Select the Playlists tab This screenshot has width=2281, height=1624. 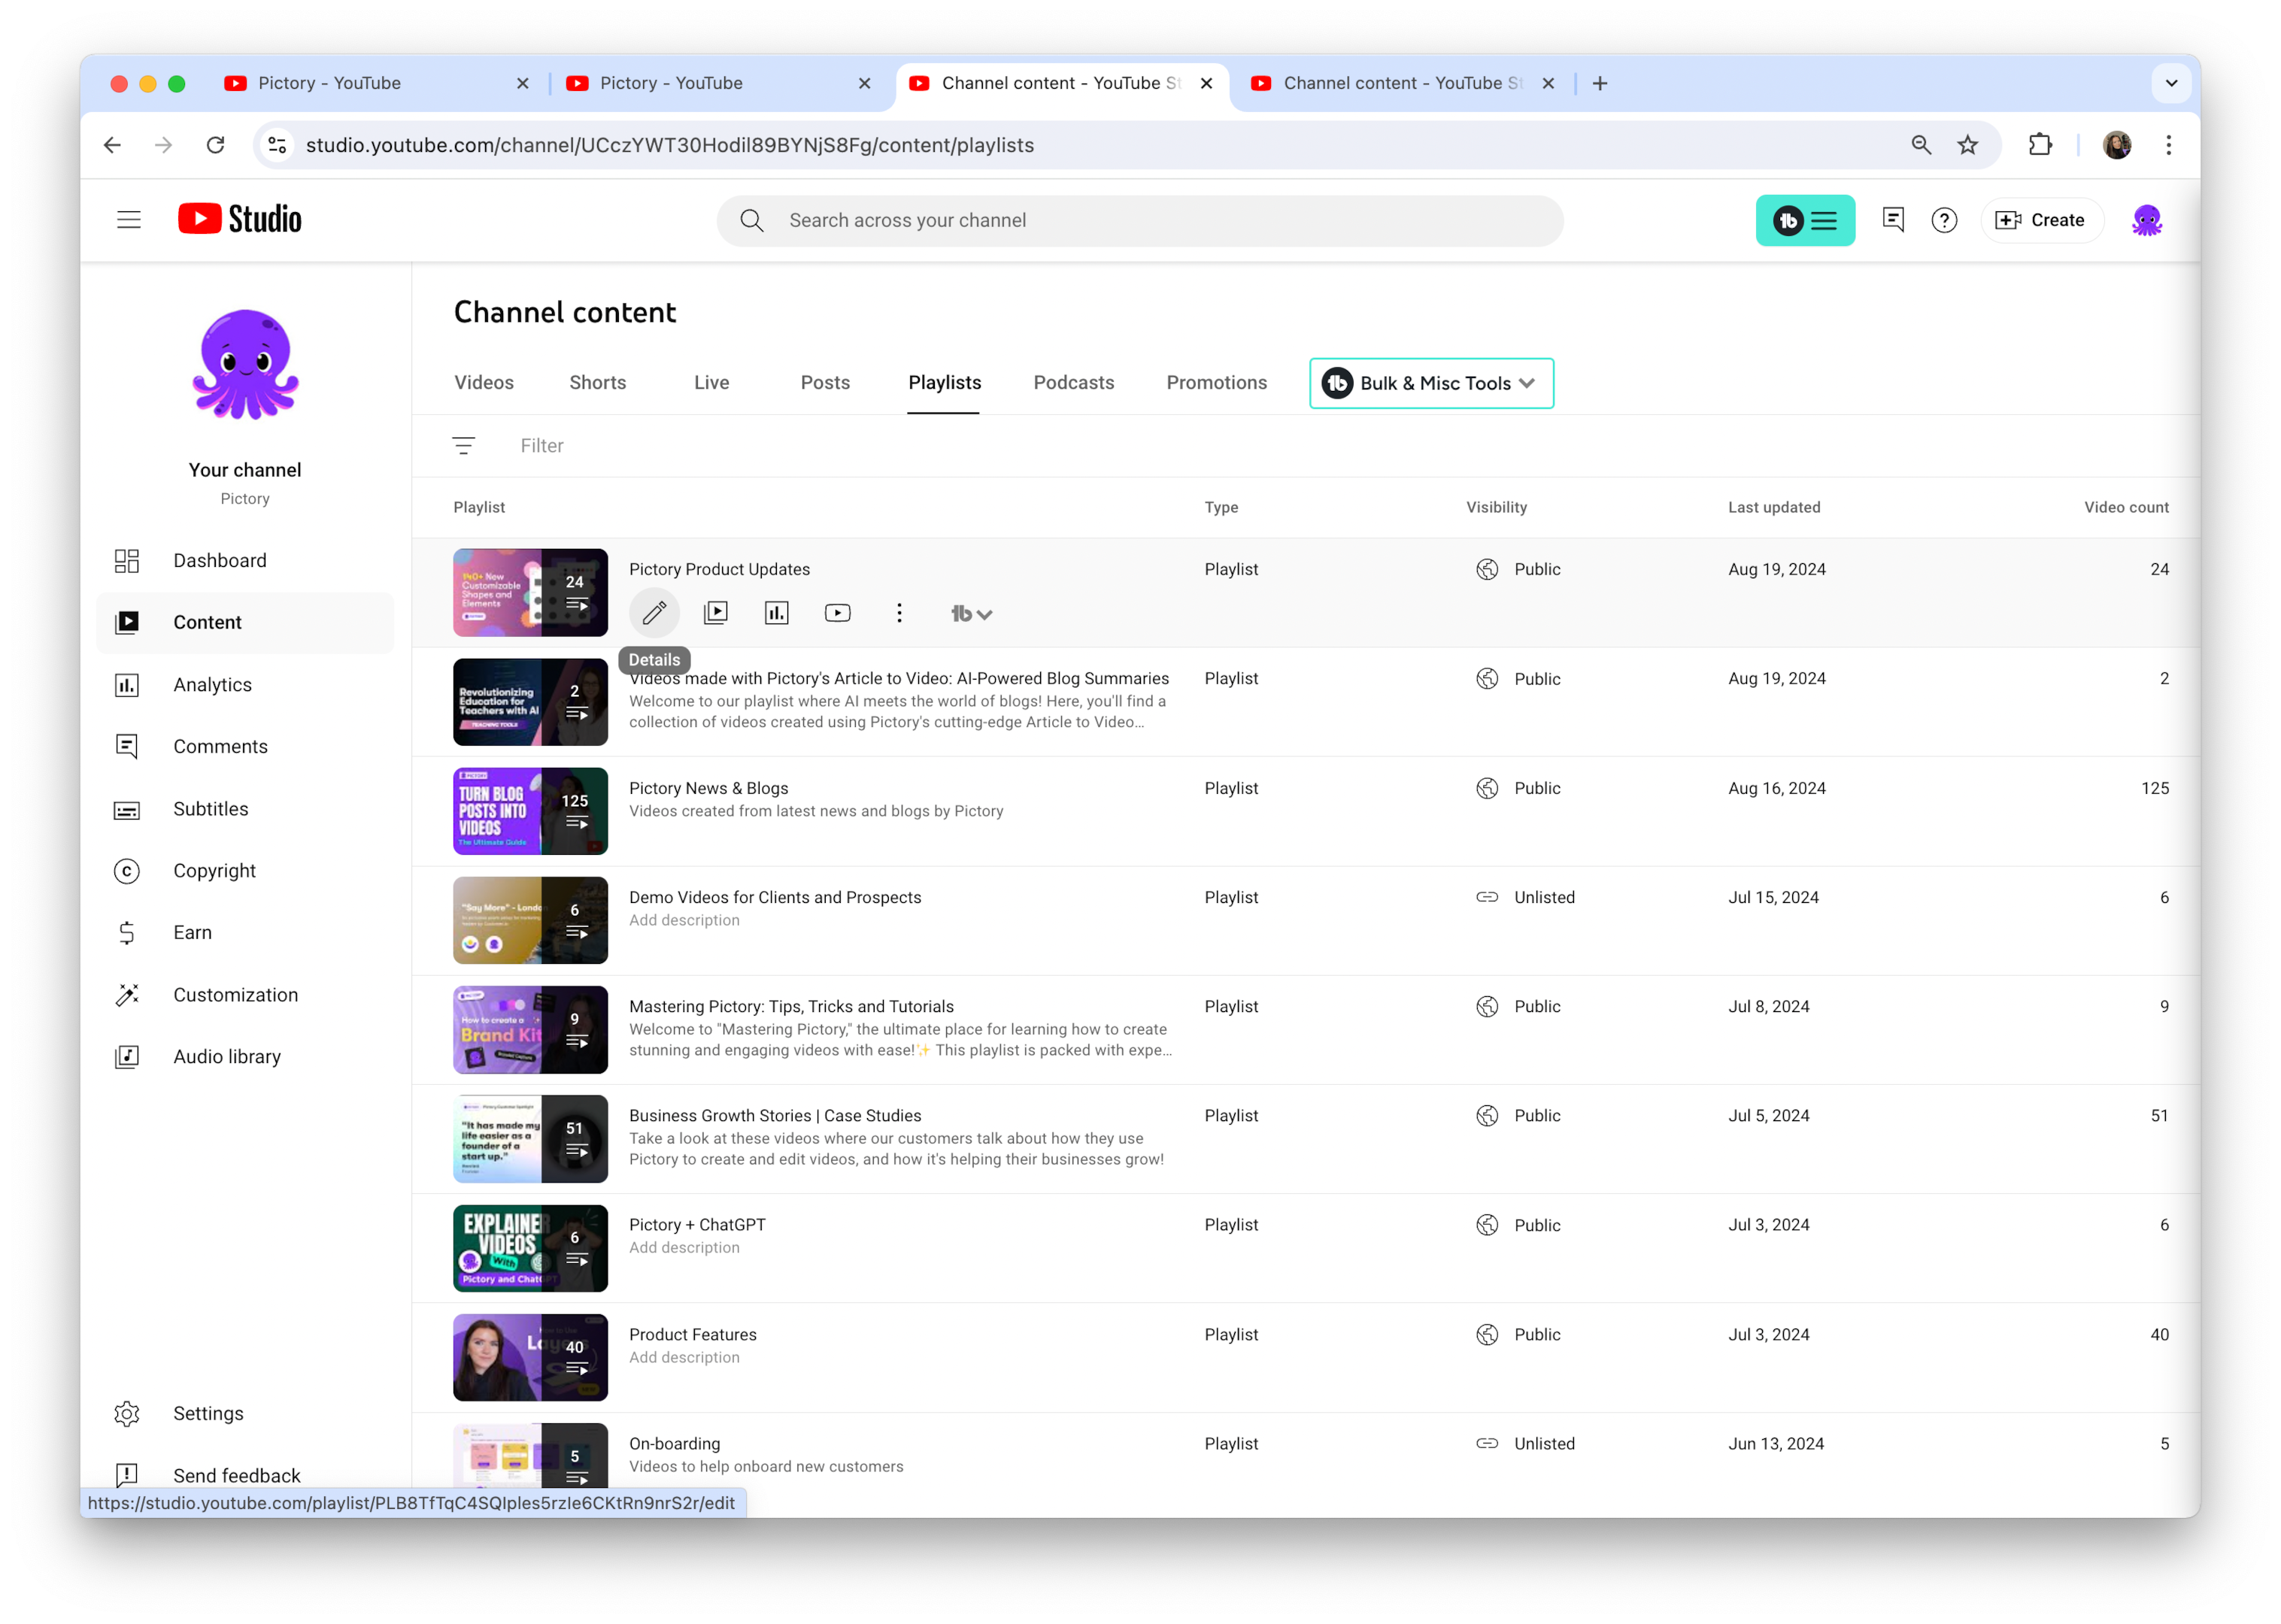944,383
